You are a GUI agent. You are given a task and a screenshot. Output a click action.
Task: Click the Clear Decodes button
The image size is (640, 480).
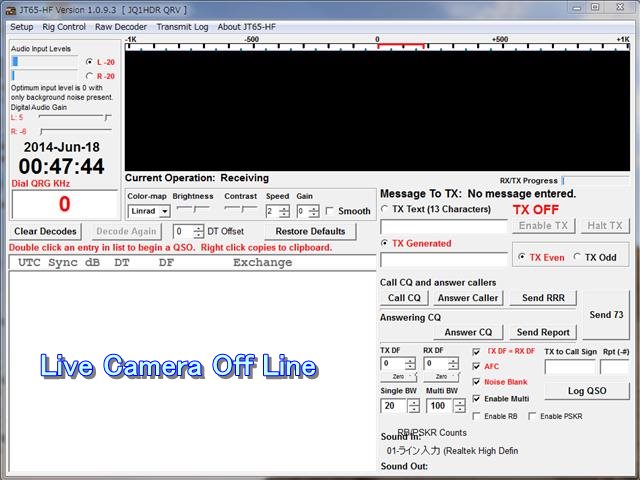click(45, 231)
